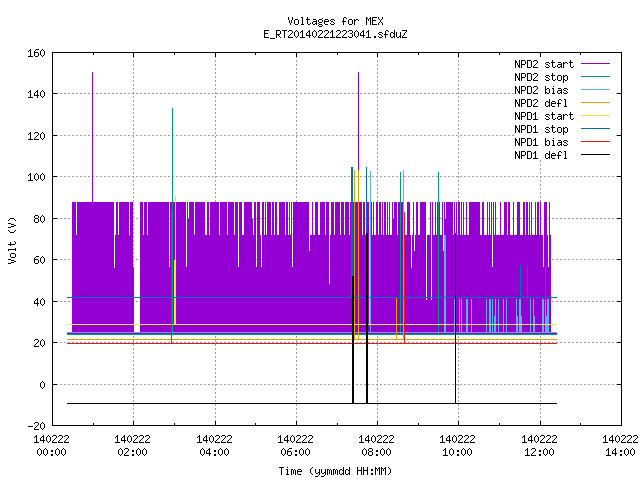The width and height of the screenshot is (640, 480).
Task: Click the 'Voltages for MEX' chart title
Action: (x=335, y=21)
